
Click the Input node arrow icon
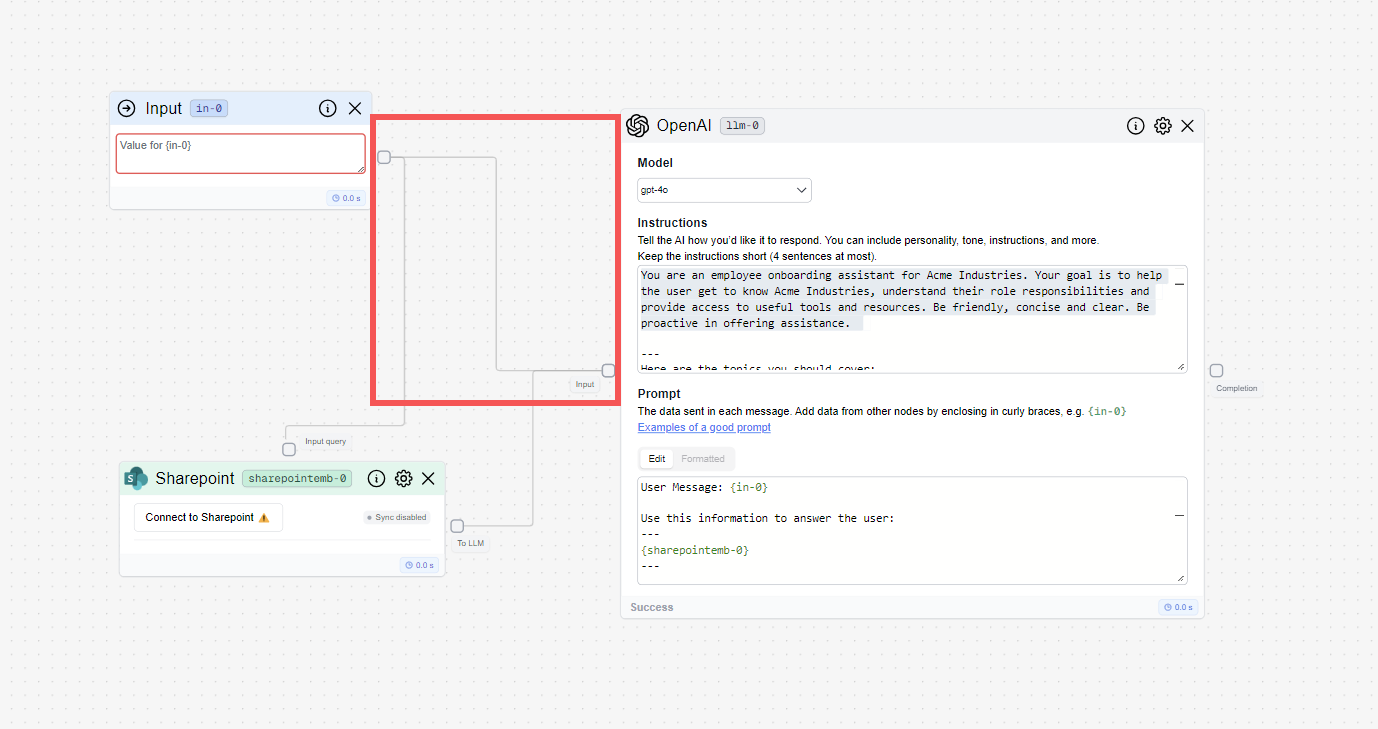126,108
